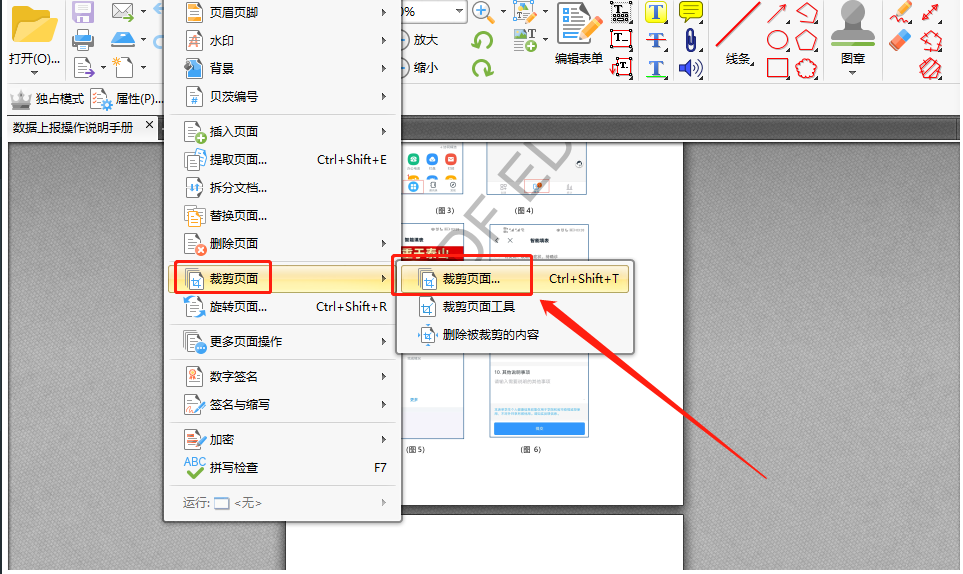
Task: Choose Extract Pages (提取页面...)
Action: (x=285, y=160)
